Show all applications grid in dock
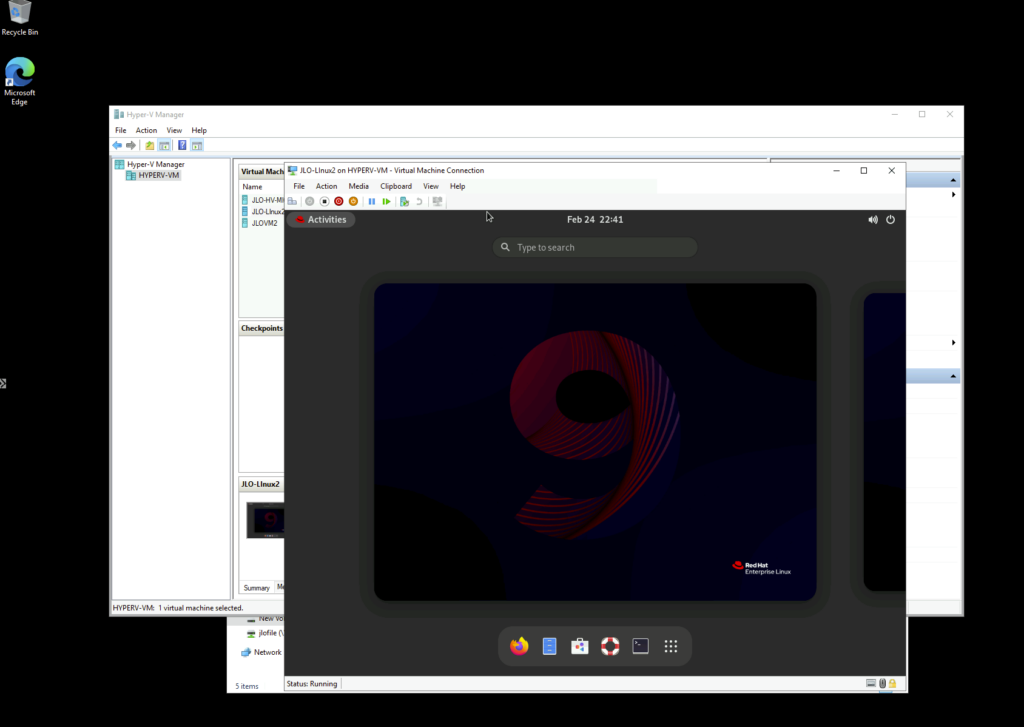Screen dimensions: 1024x727 [x=671, y=646]
